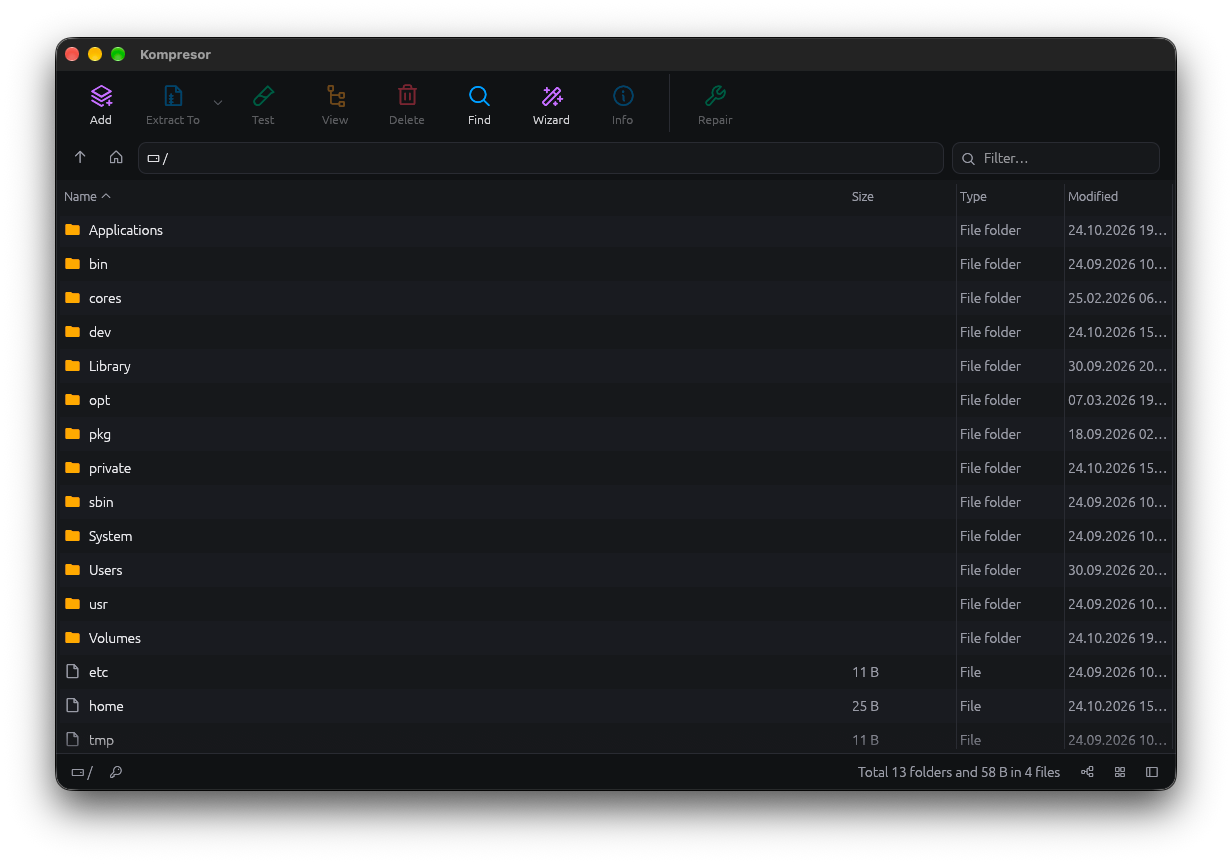Switch to the grid view icon
The width and height of the screenshot is (1232, 864).
[x=1120, y=772]
